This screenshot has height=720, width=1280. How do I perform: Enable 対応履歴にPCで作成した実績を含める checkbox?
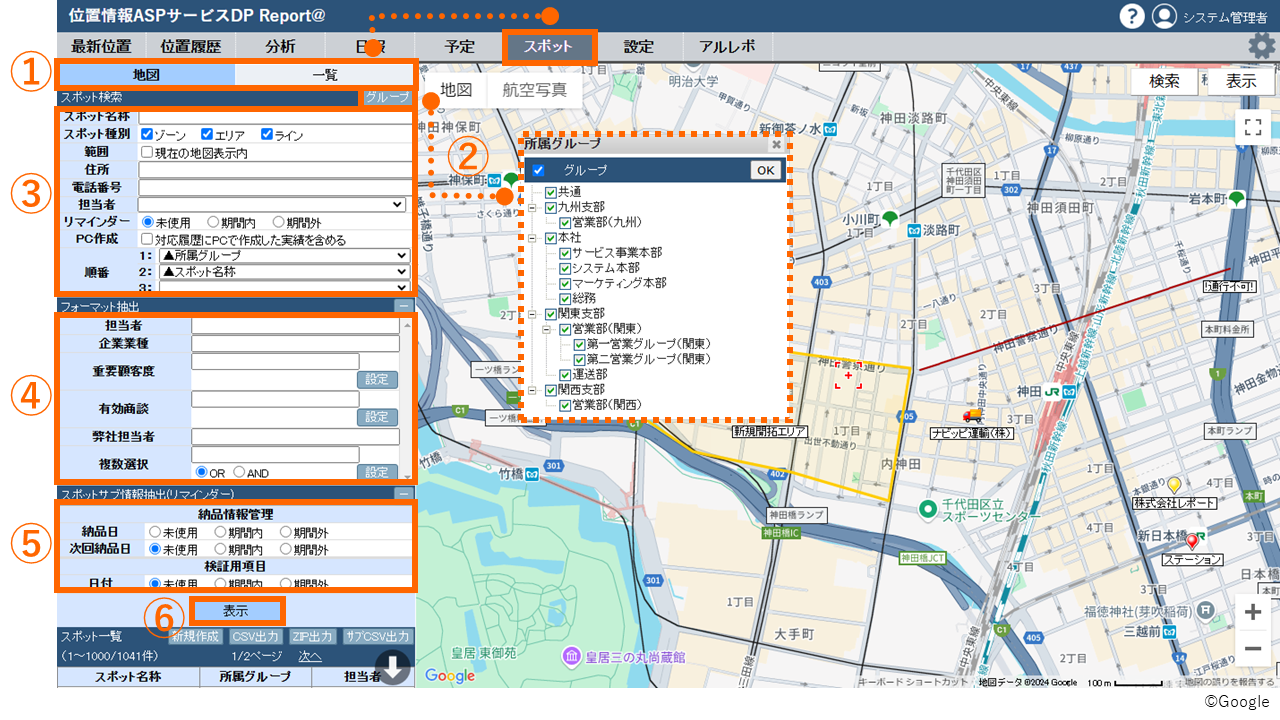click(x=147, y=239)
